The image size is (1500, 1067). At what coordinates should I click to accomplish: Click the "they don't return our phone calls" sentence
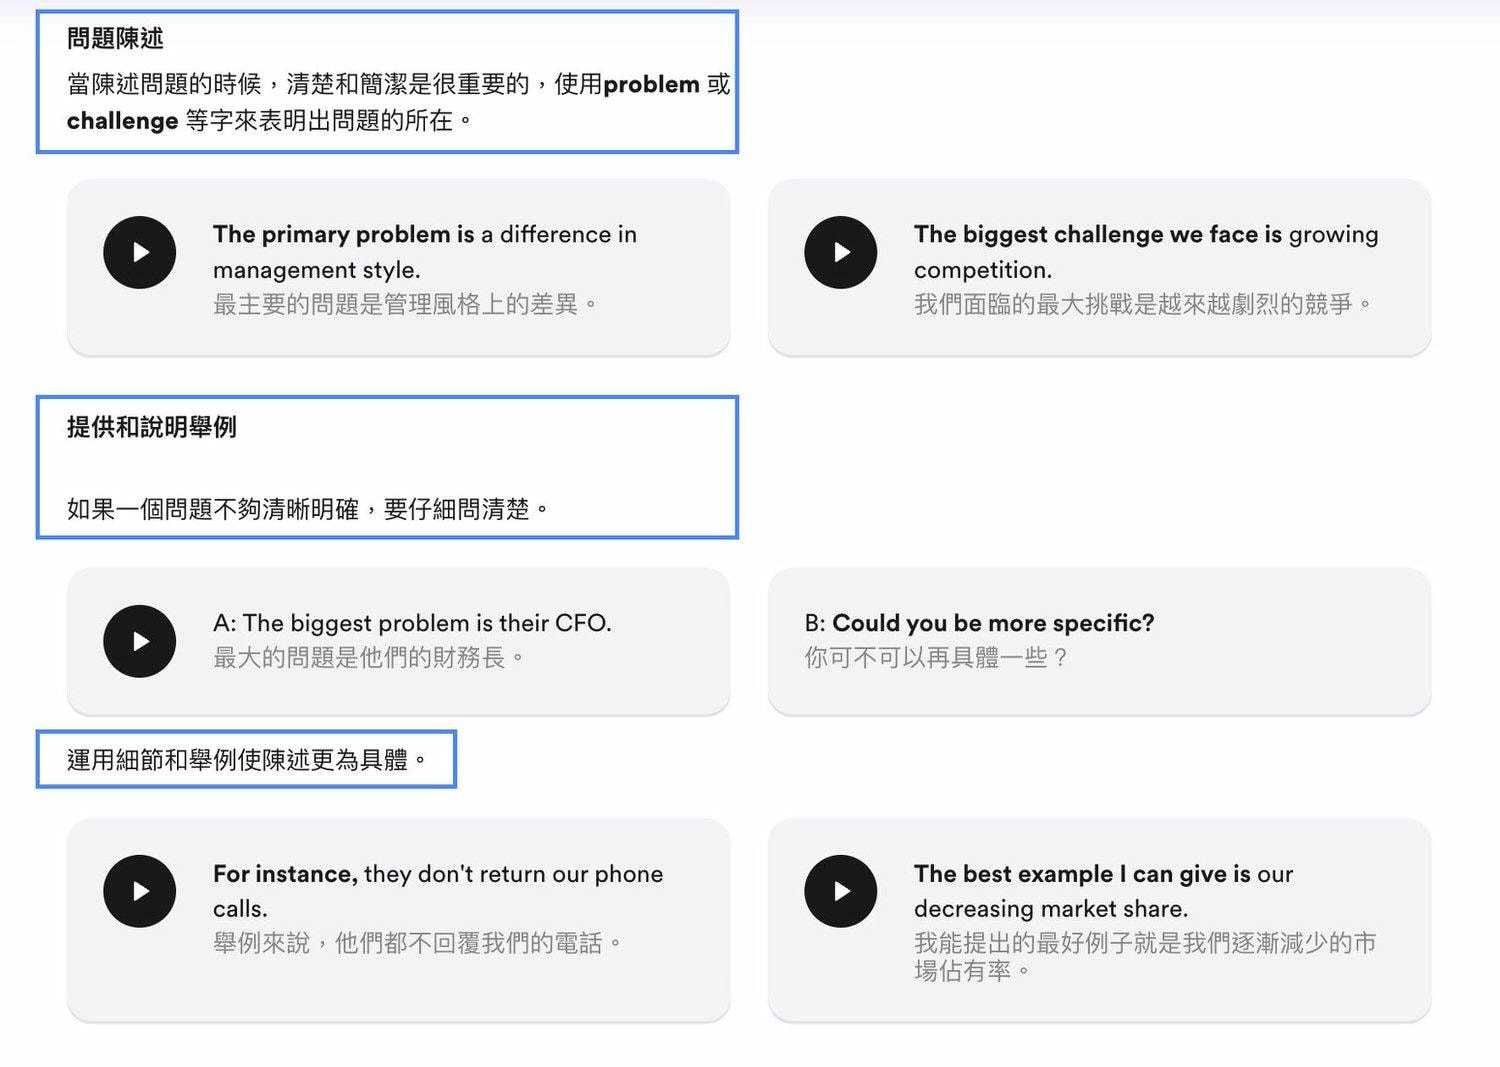(x=437, y=890)
